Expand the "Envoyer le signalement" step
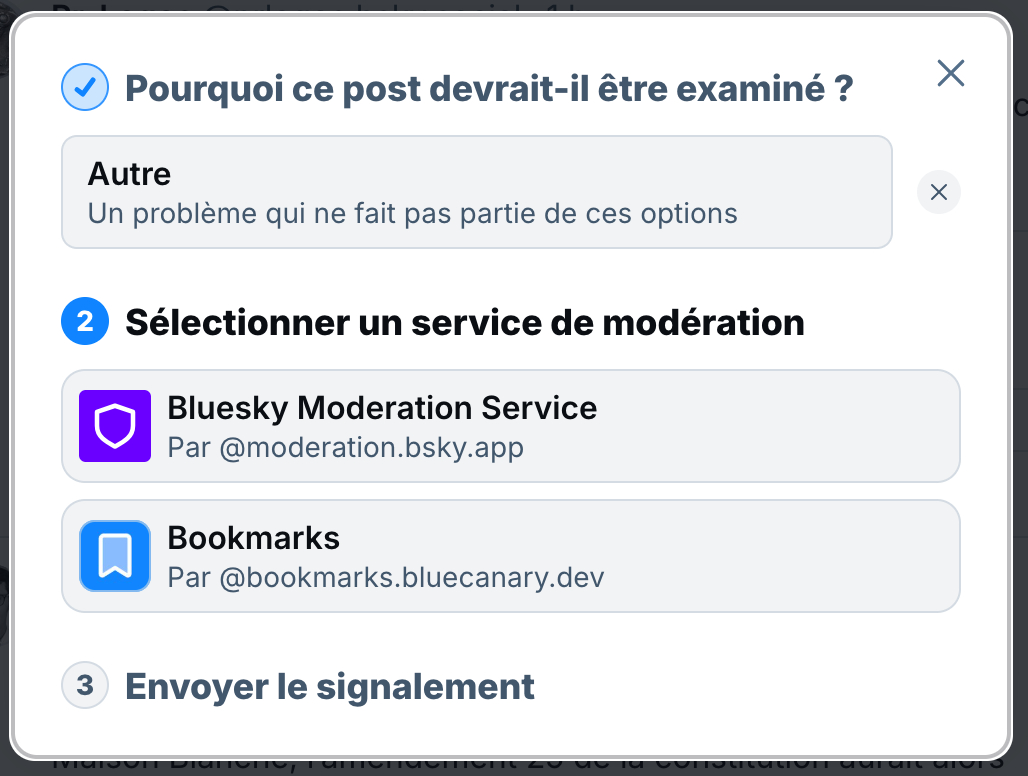This screenshot has height=776, width=1028. [x=330, y=687]
